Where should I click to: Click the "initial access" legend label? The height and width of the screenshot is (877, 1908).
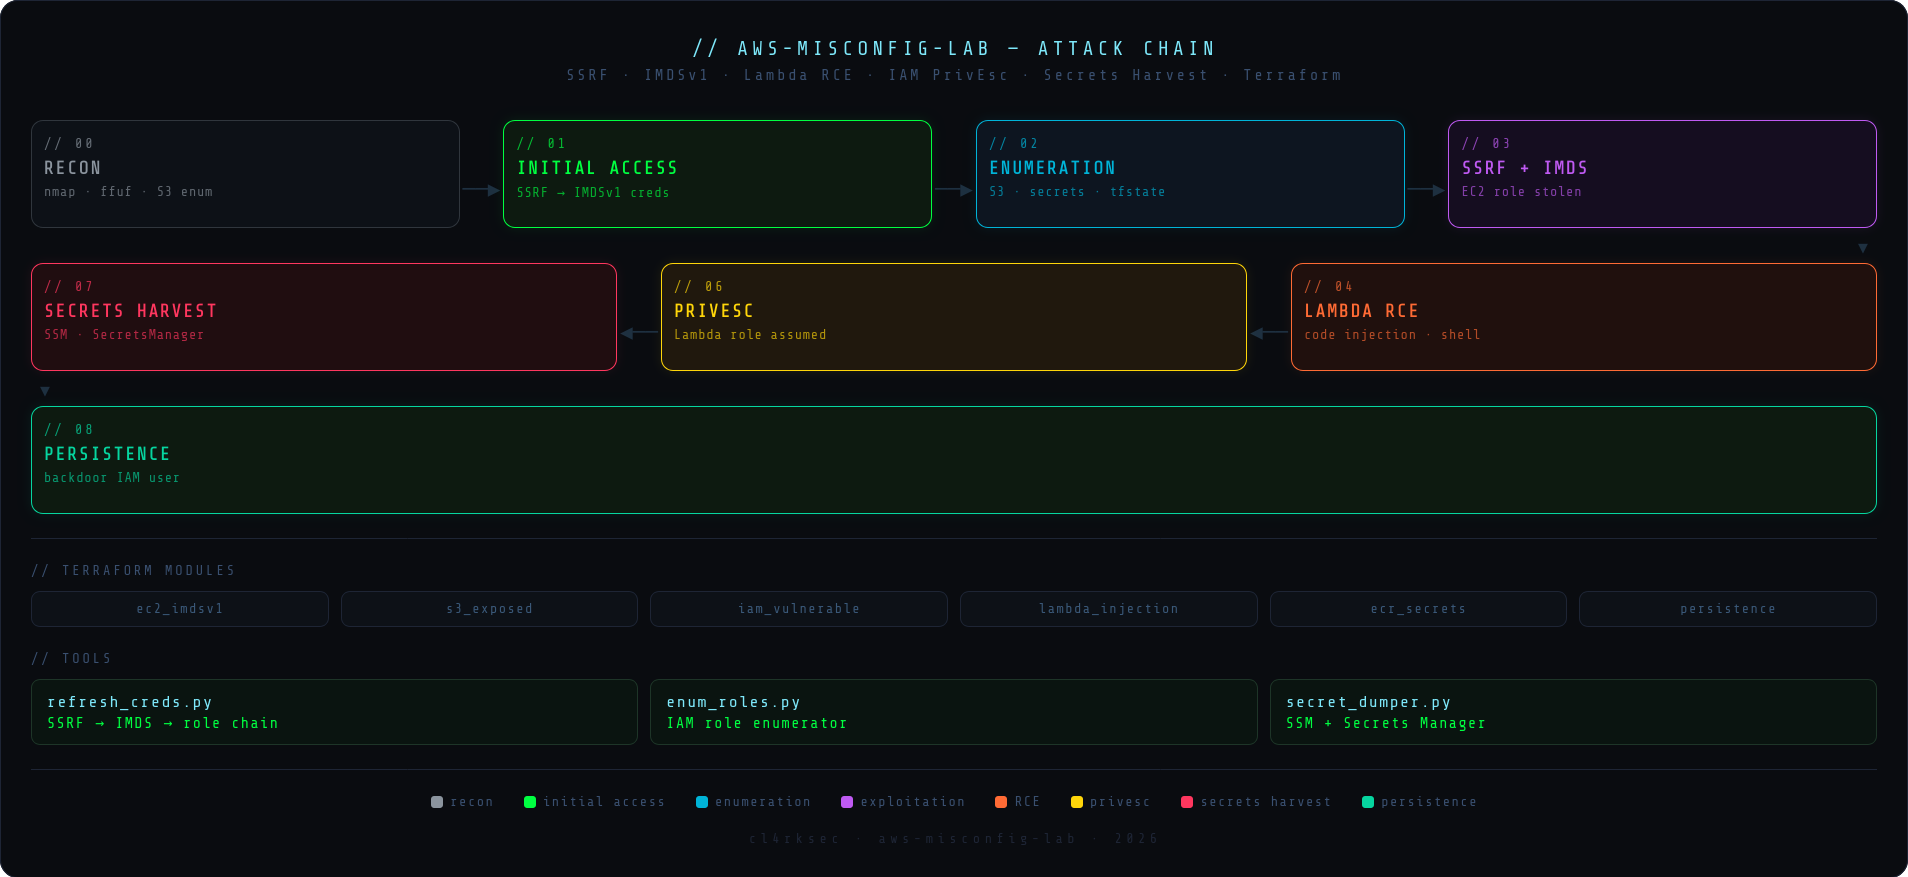(604, 802)
